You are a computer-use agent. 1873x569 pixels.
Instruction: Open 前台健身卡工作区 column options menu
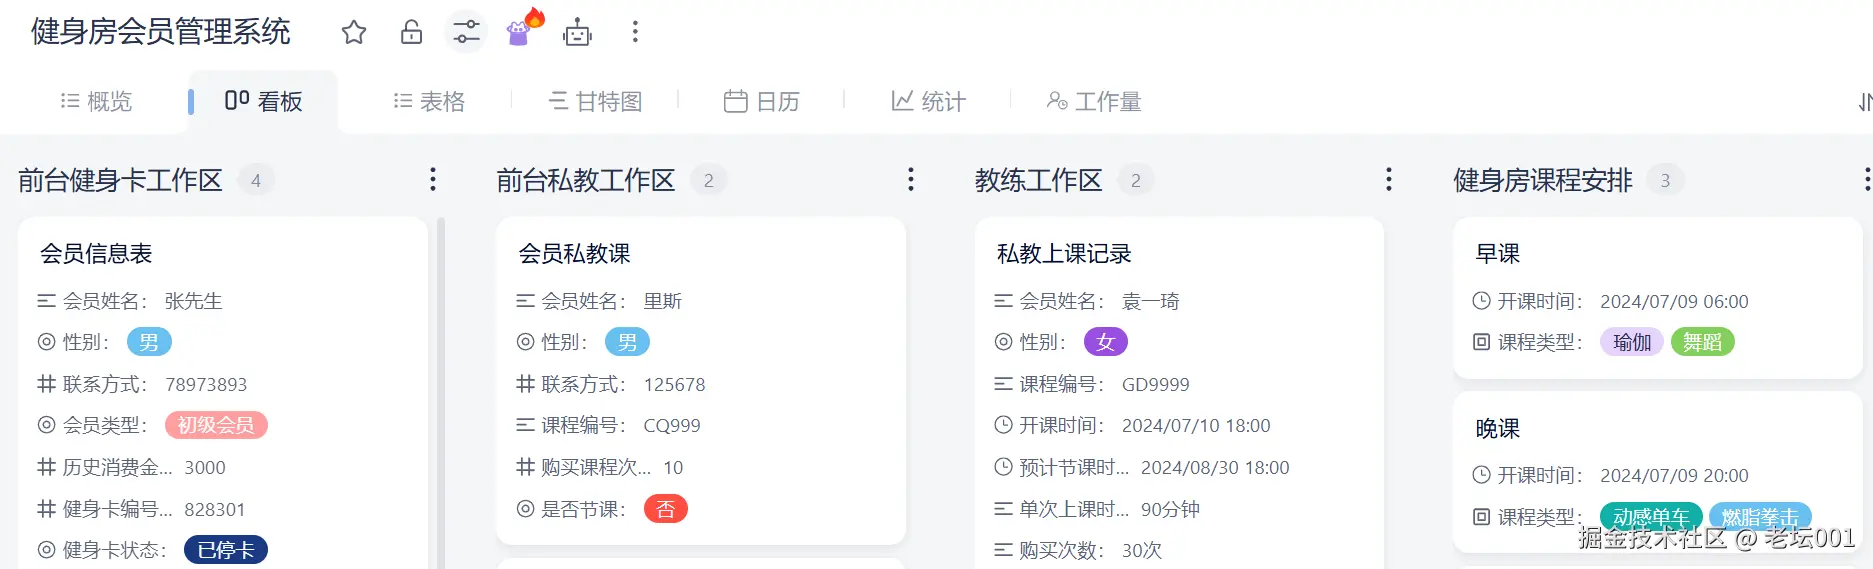(432, 179)
